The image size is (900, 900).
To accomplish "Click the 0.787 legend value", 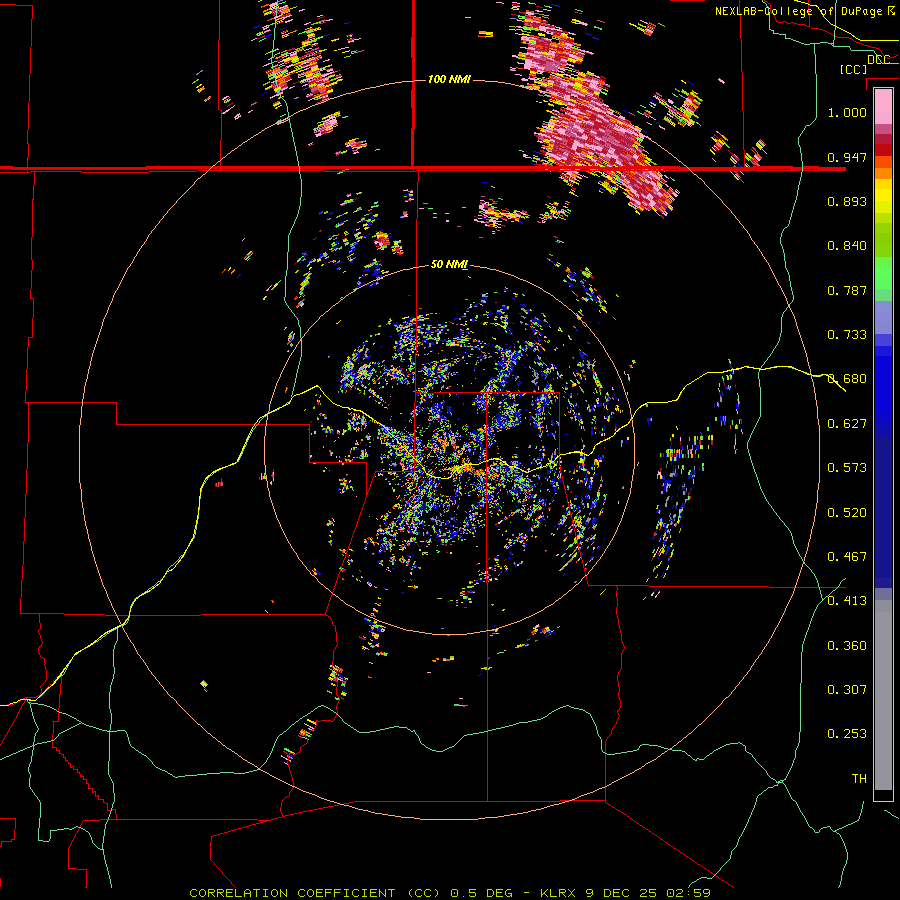I will 847,290.
